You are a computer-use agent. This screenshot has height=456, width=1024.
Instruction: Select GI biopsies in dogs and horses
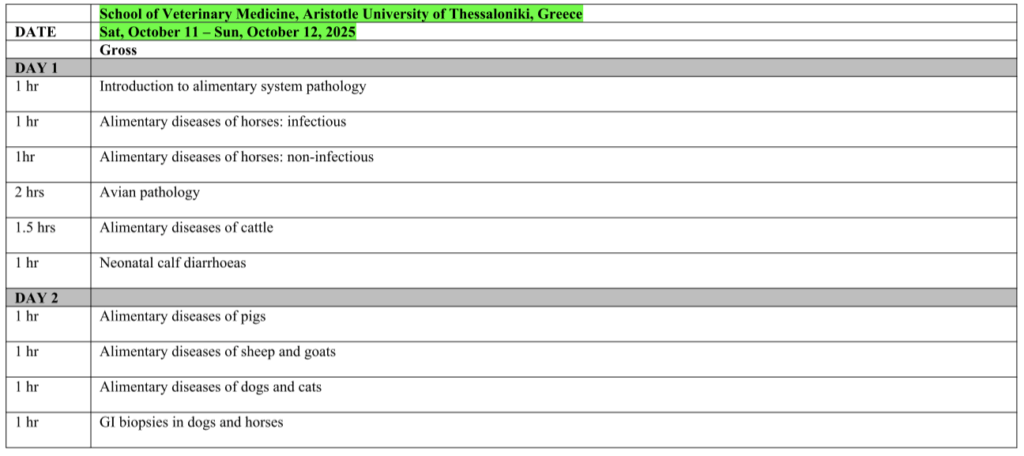pos(191,423)
